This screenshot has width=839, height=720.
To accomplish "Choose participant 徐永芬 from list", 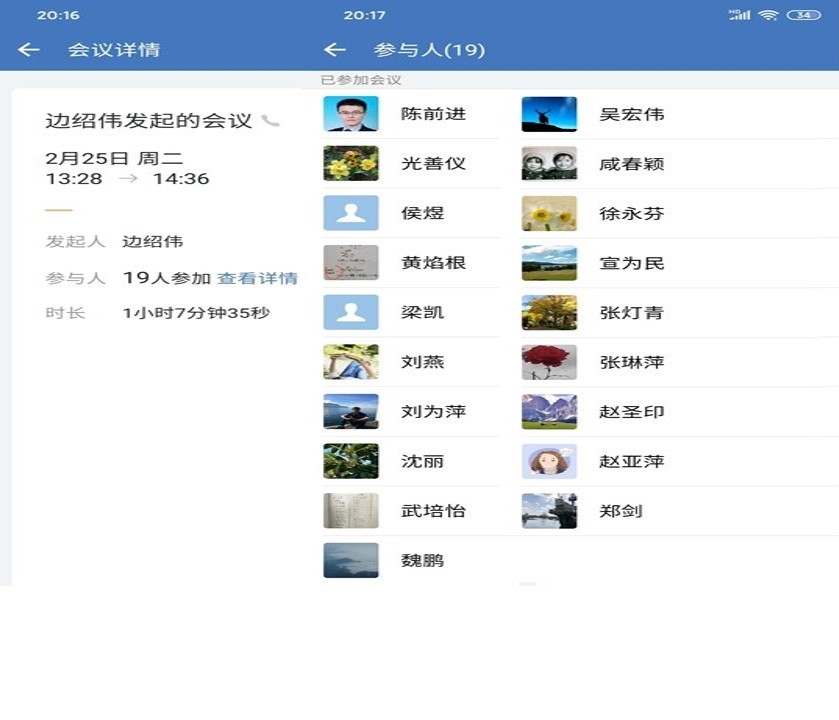I will [x=631, y=214].
